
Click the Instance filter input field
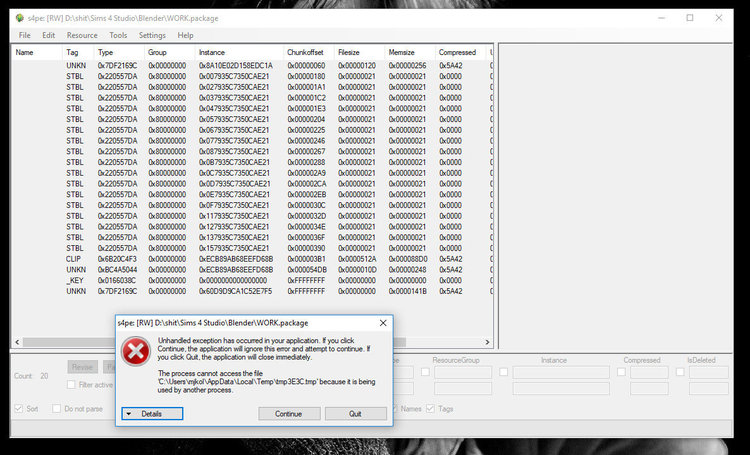pyautogui.click(x=561, y=372)
